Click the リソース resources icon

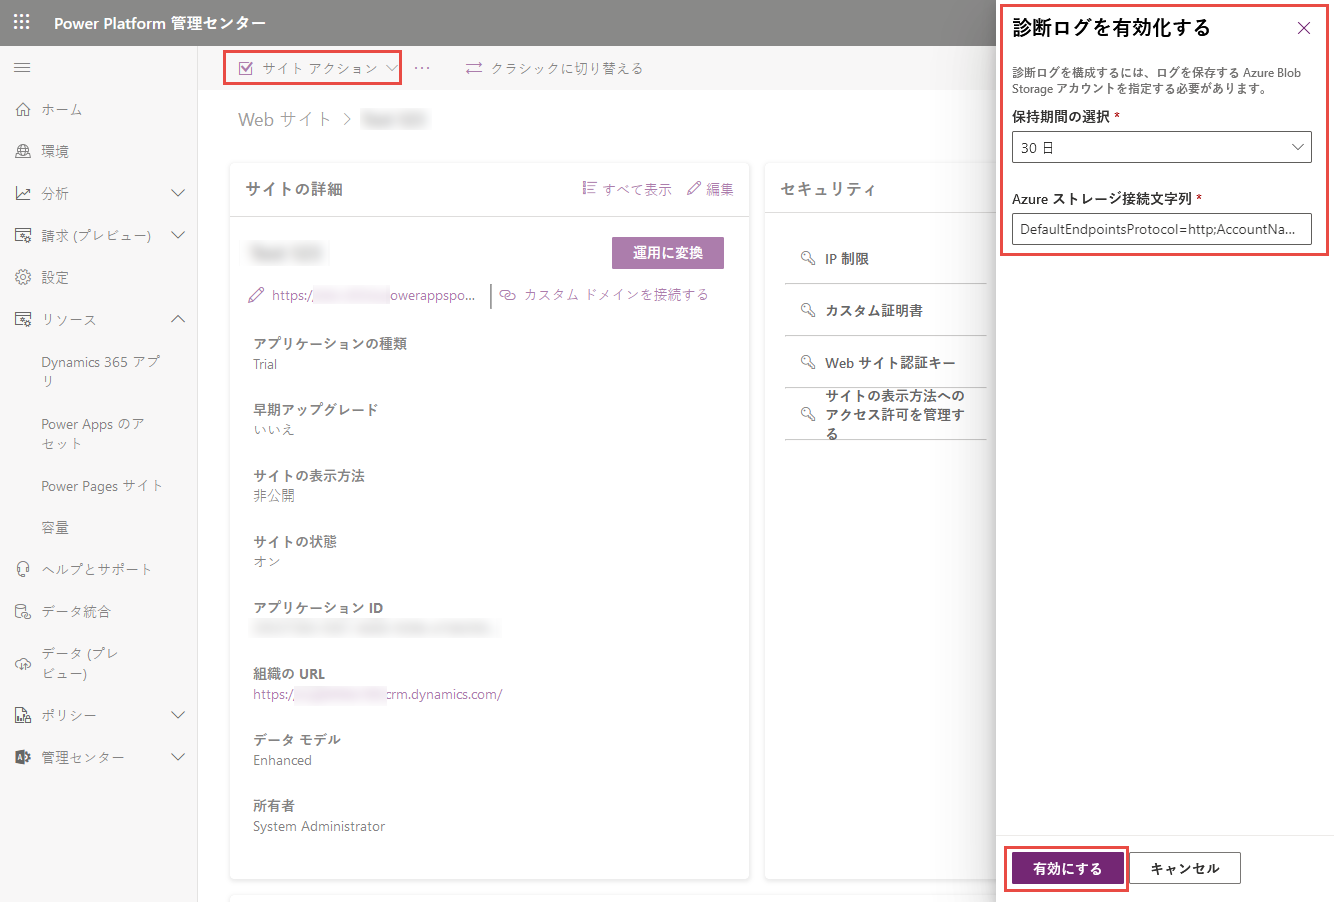(x=23, y=319)
